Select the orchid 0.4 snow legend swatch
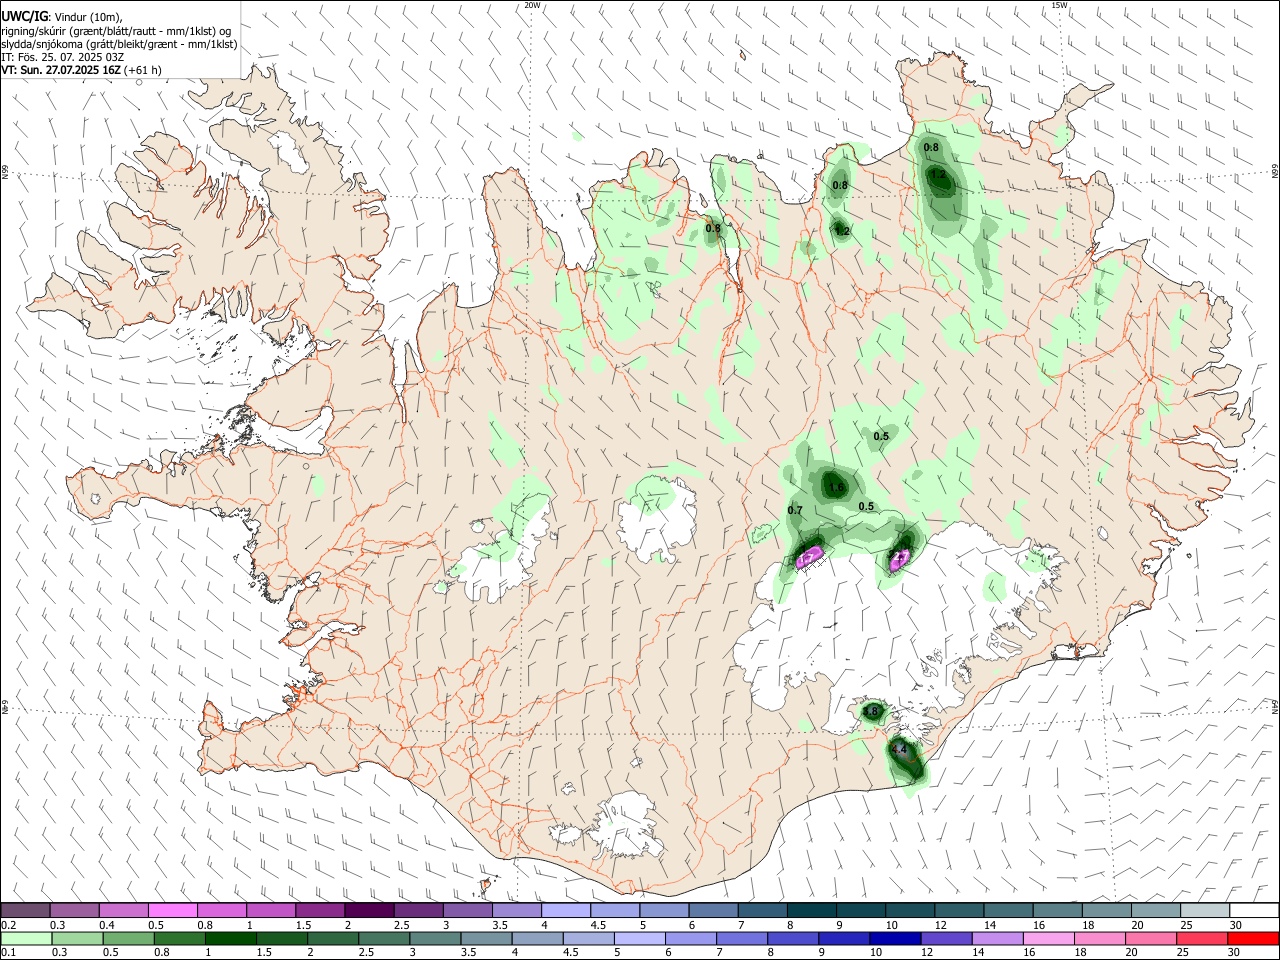Screen dimensions: 1280x960 (123, 910)
